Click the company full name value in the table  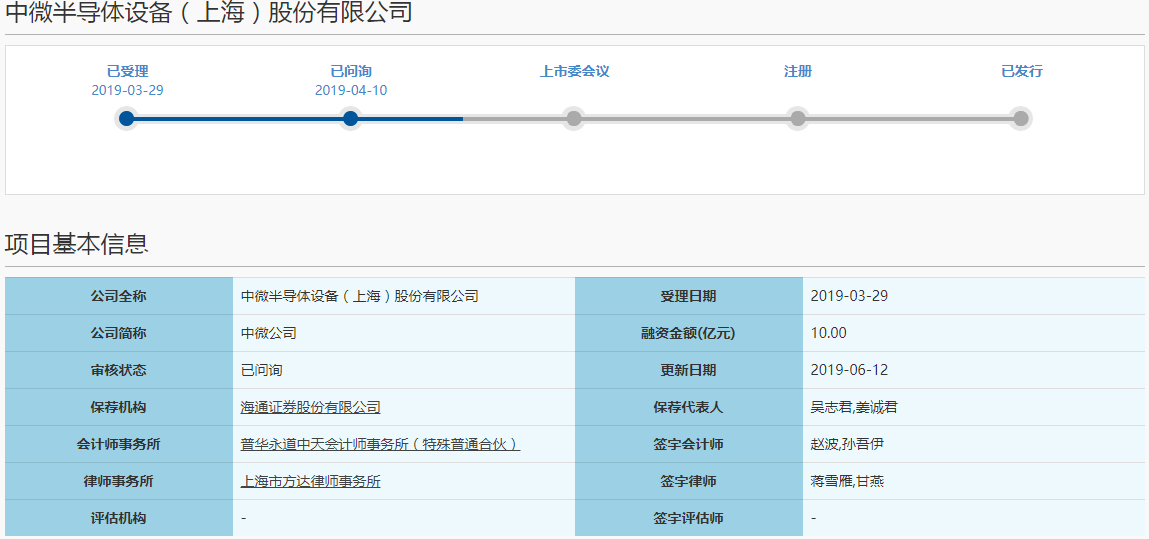360,297
